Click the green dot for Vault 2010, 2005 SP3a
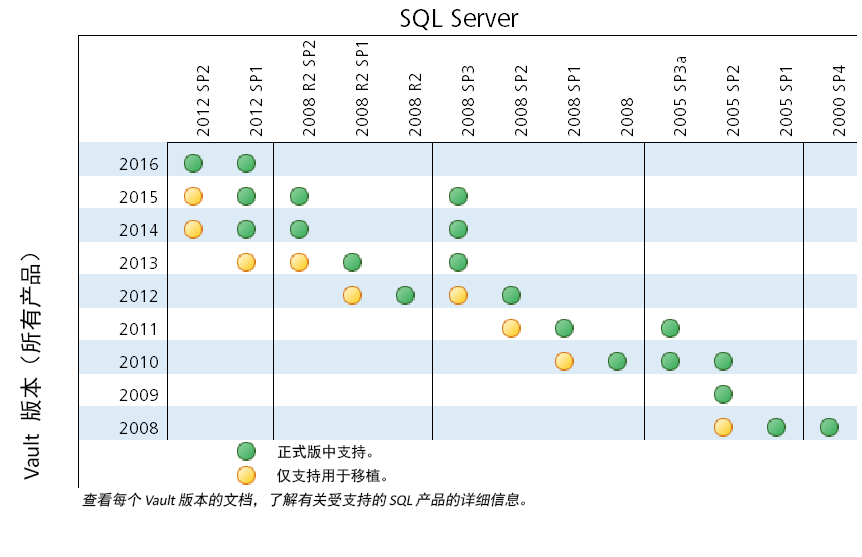 click(670, 361)
